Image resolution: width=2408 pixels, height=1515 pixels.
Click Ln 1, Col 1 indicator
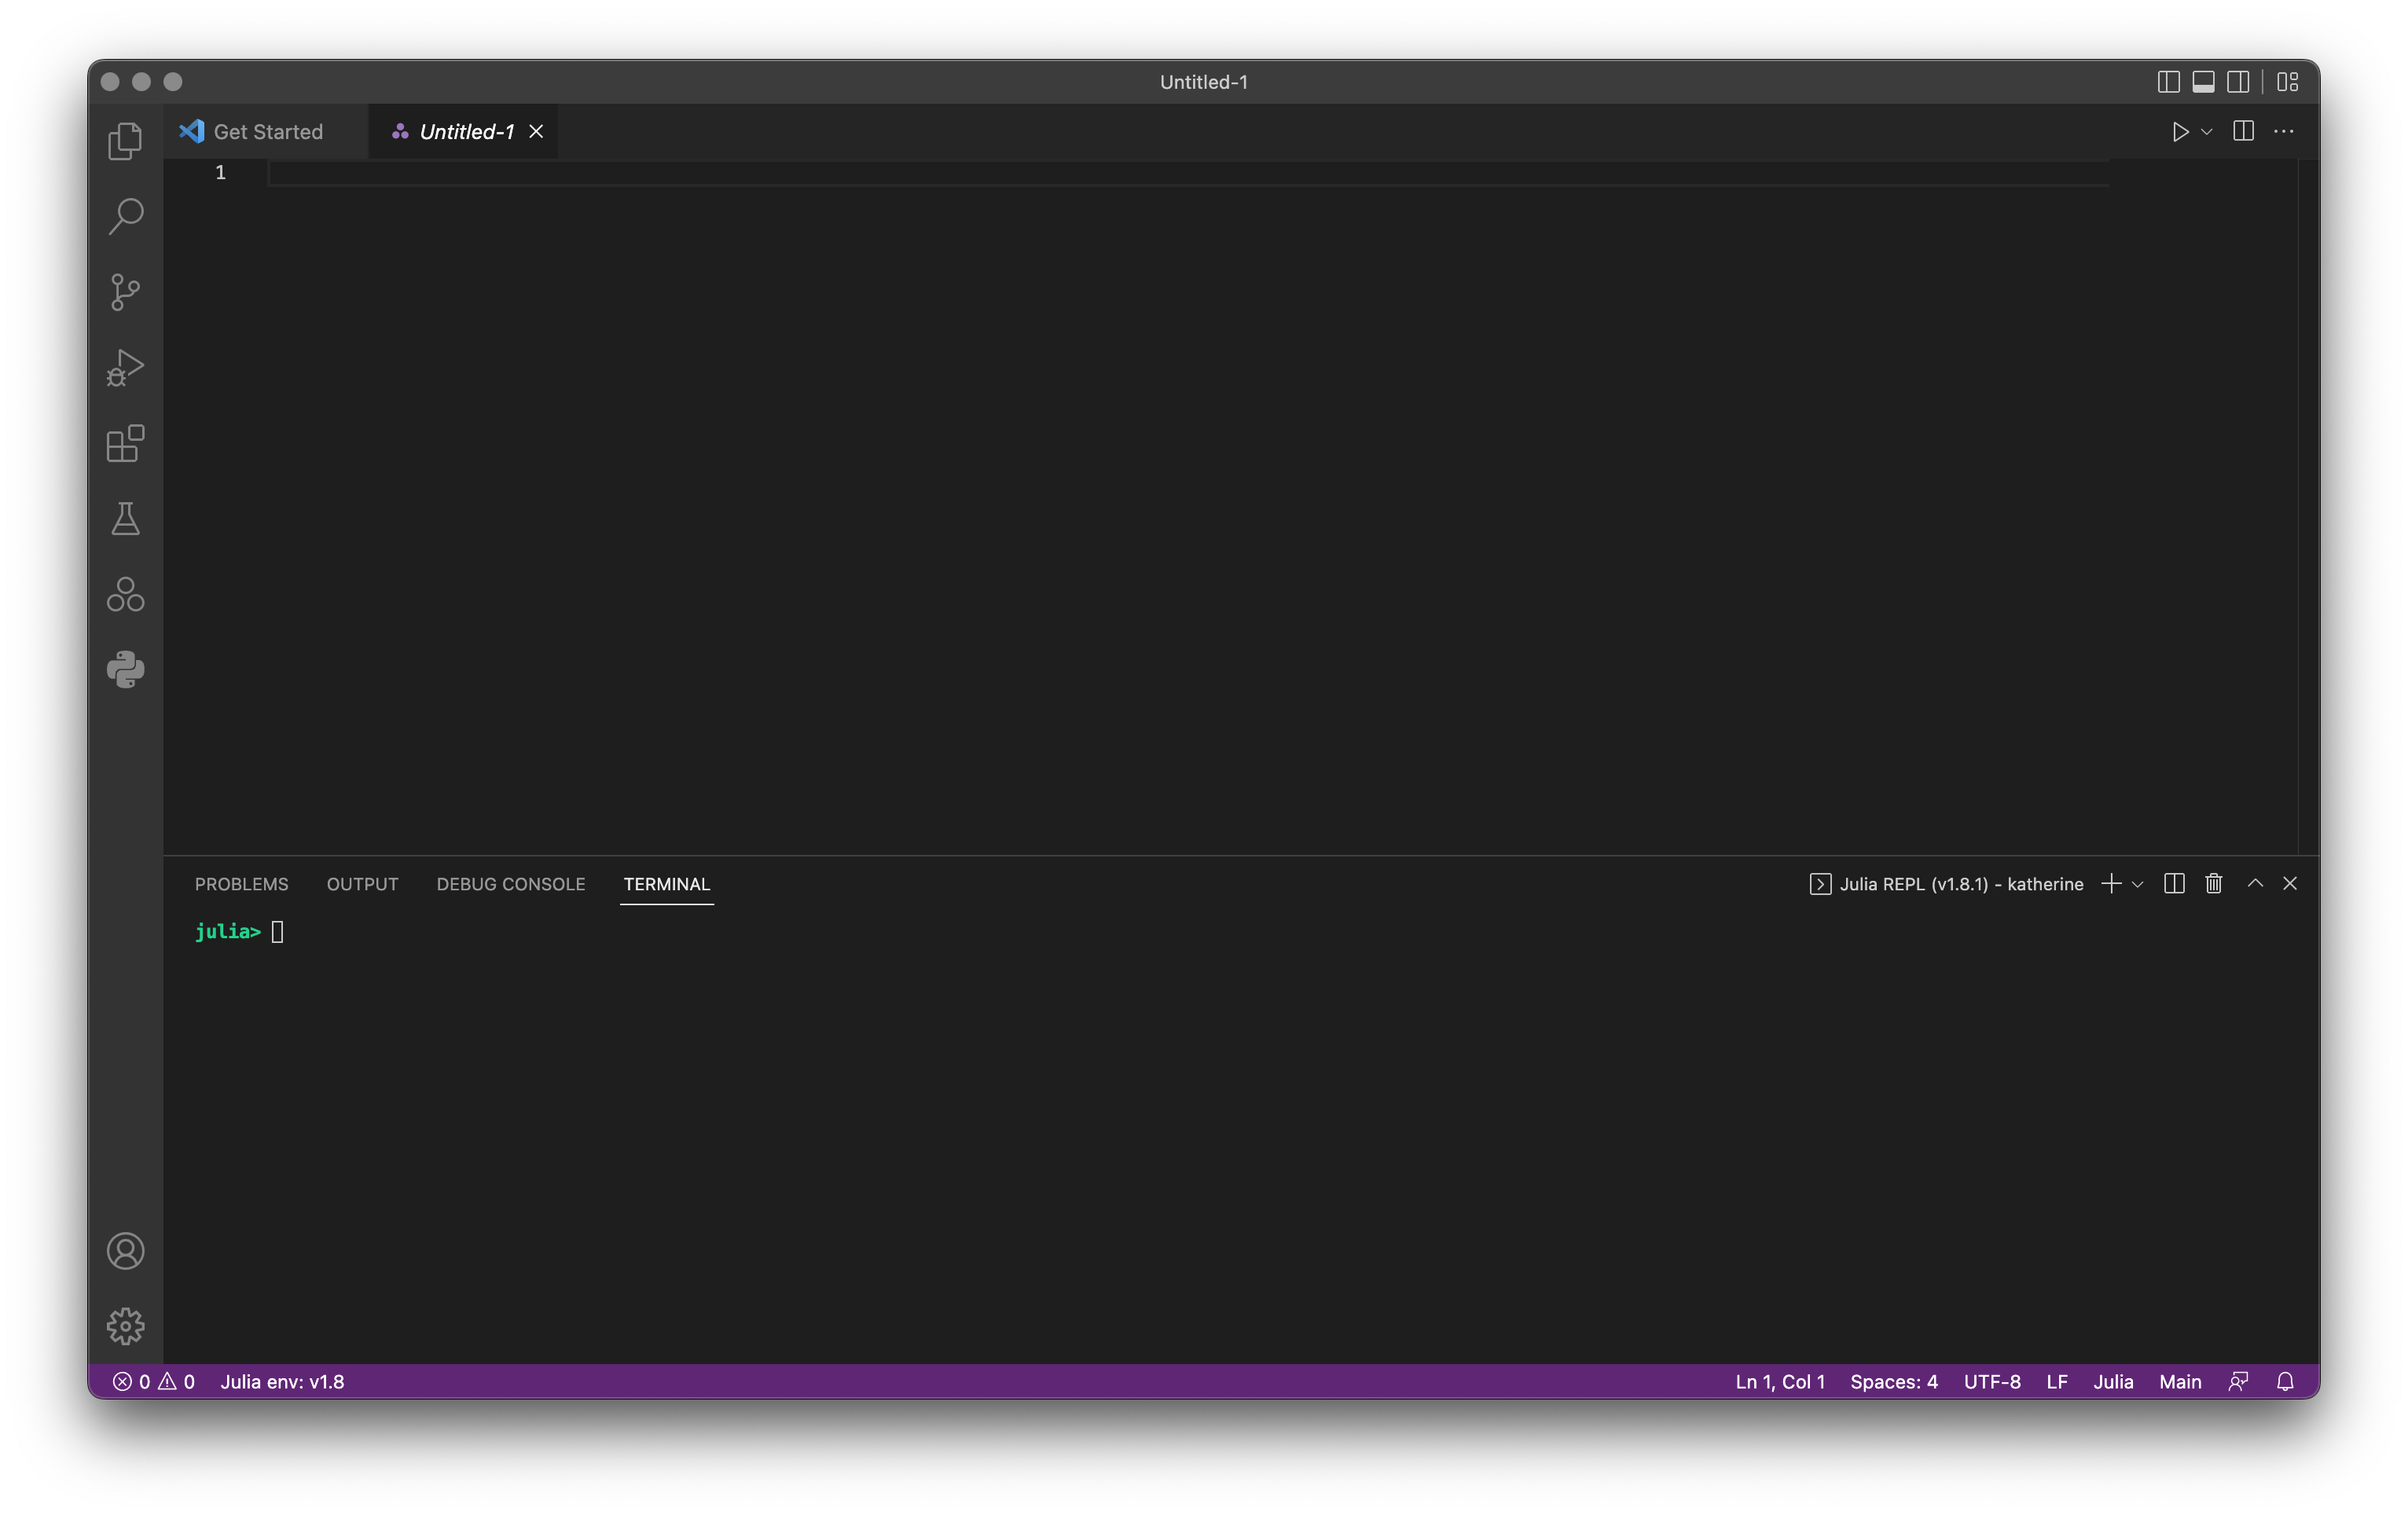coord(1780,1381)
